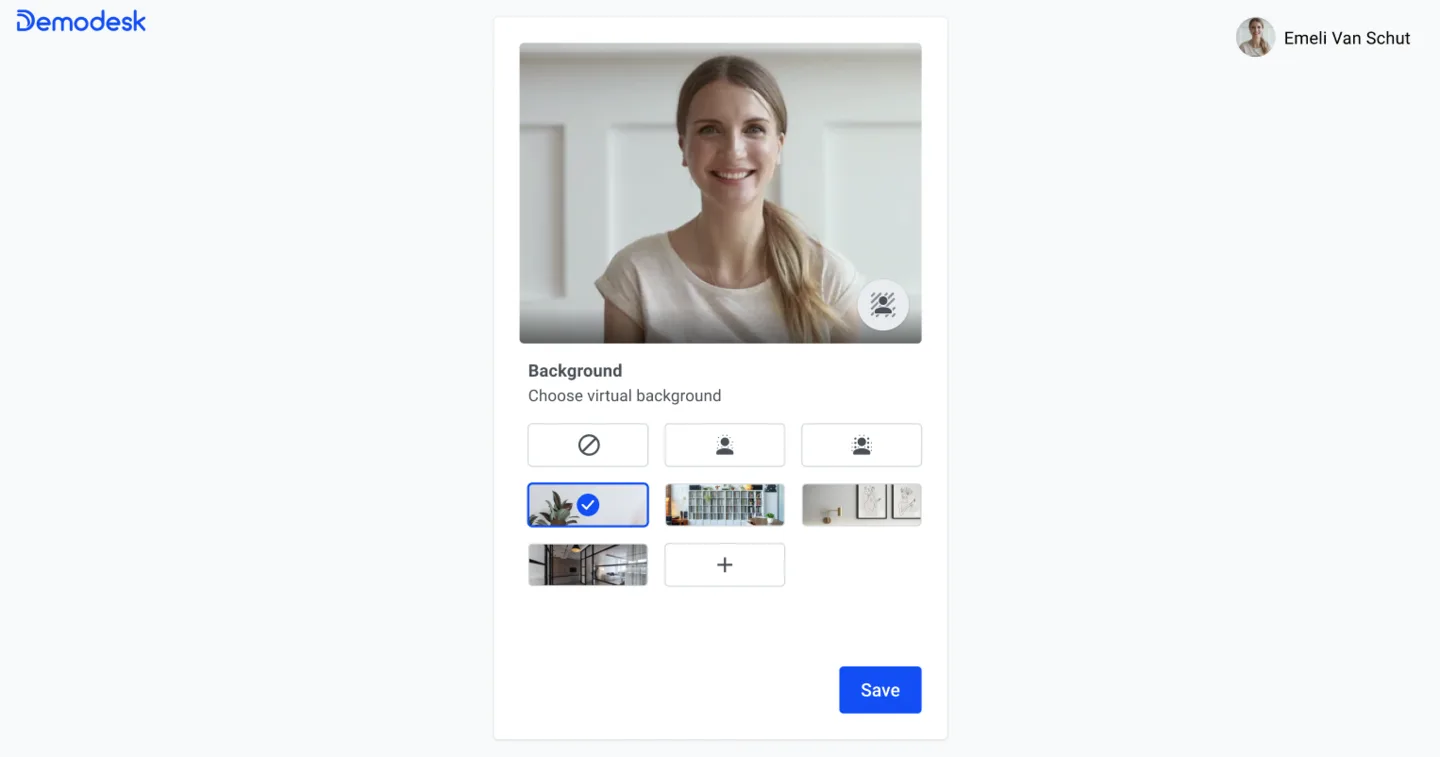Open the Demodesk logo home link
The width and height of the screenshot is (1440, 757).
tap(81, 21)
